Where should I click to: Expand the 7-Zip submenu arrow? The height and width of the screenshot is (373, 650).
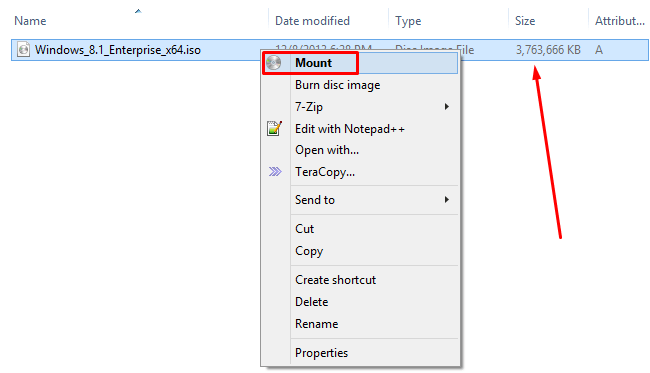(x=446, y=107)
